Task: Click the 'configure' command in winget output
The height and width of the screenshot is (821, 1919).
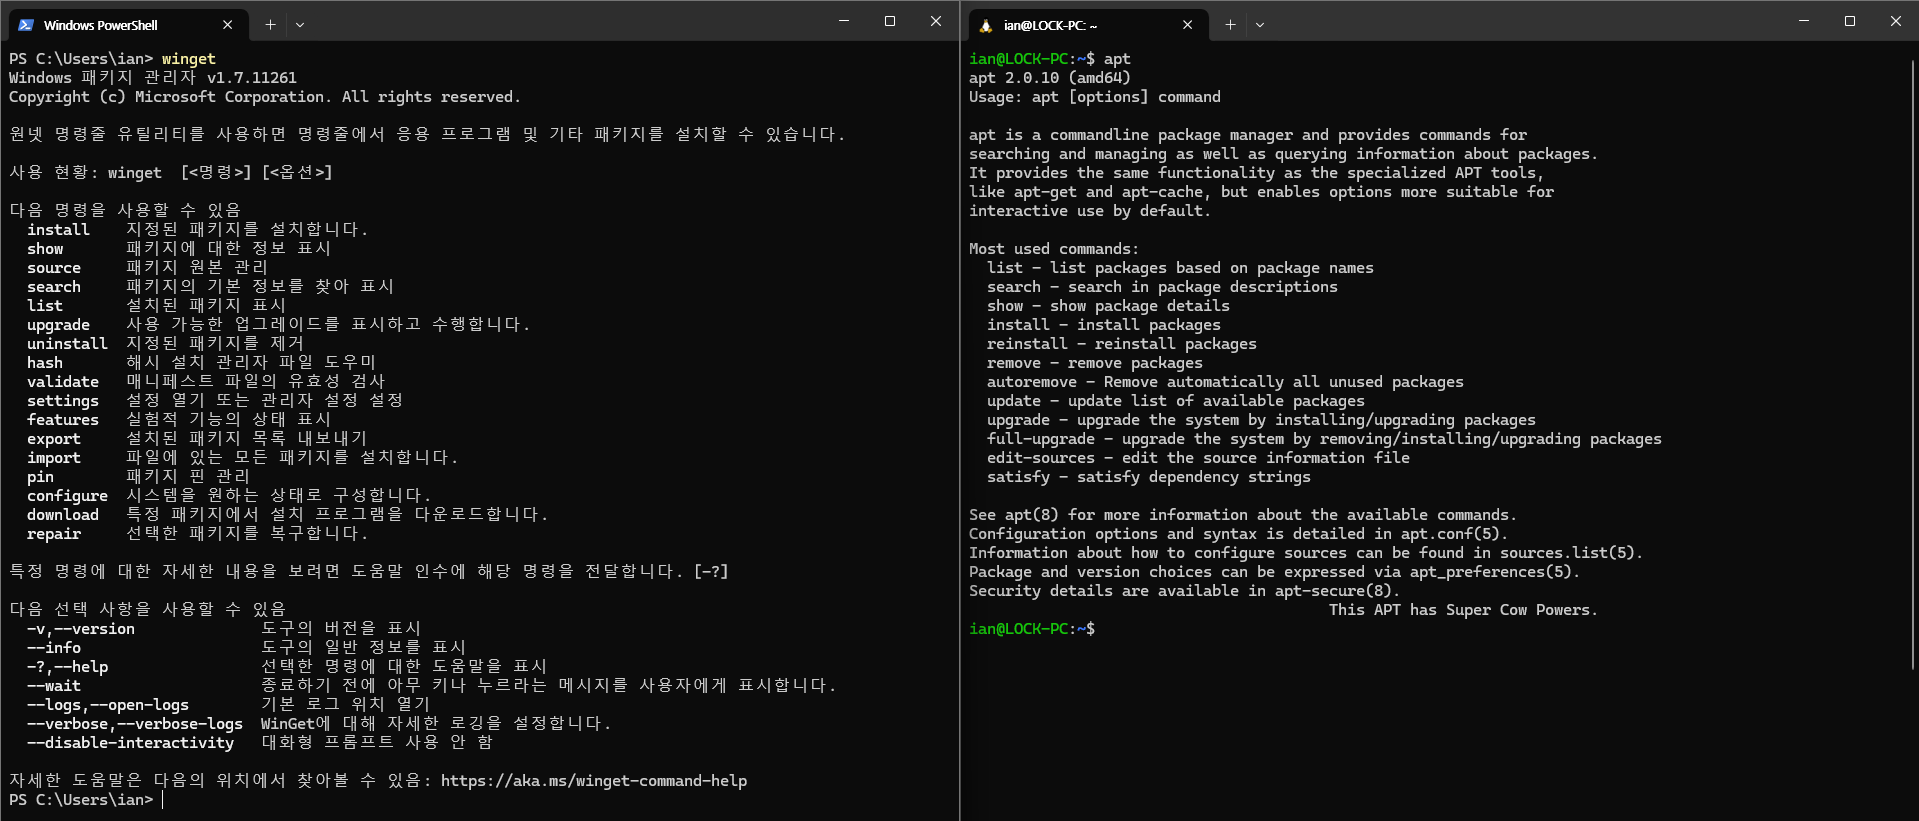Action: 67,496
